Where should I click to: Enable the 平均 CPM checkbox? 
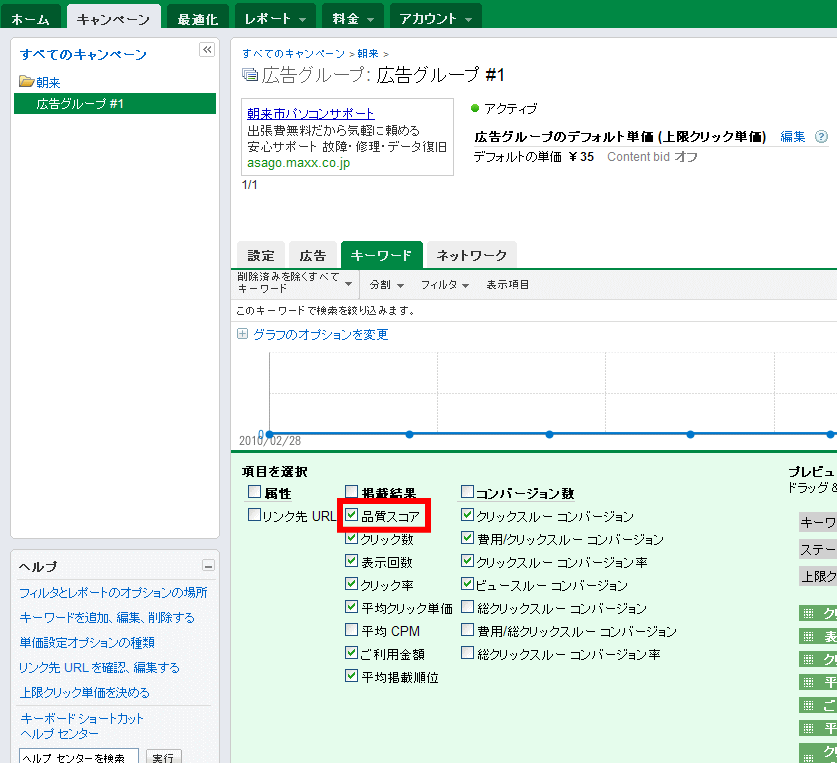tap(351, 630)
